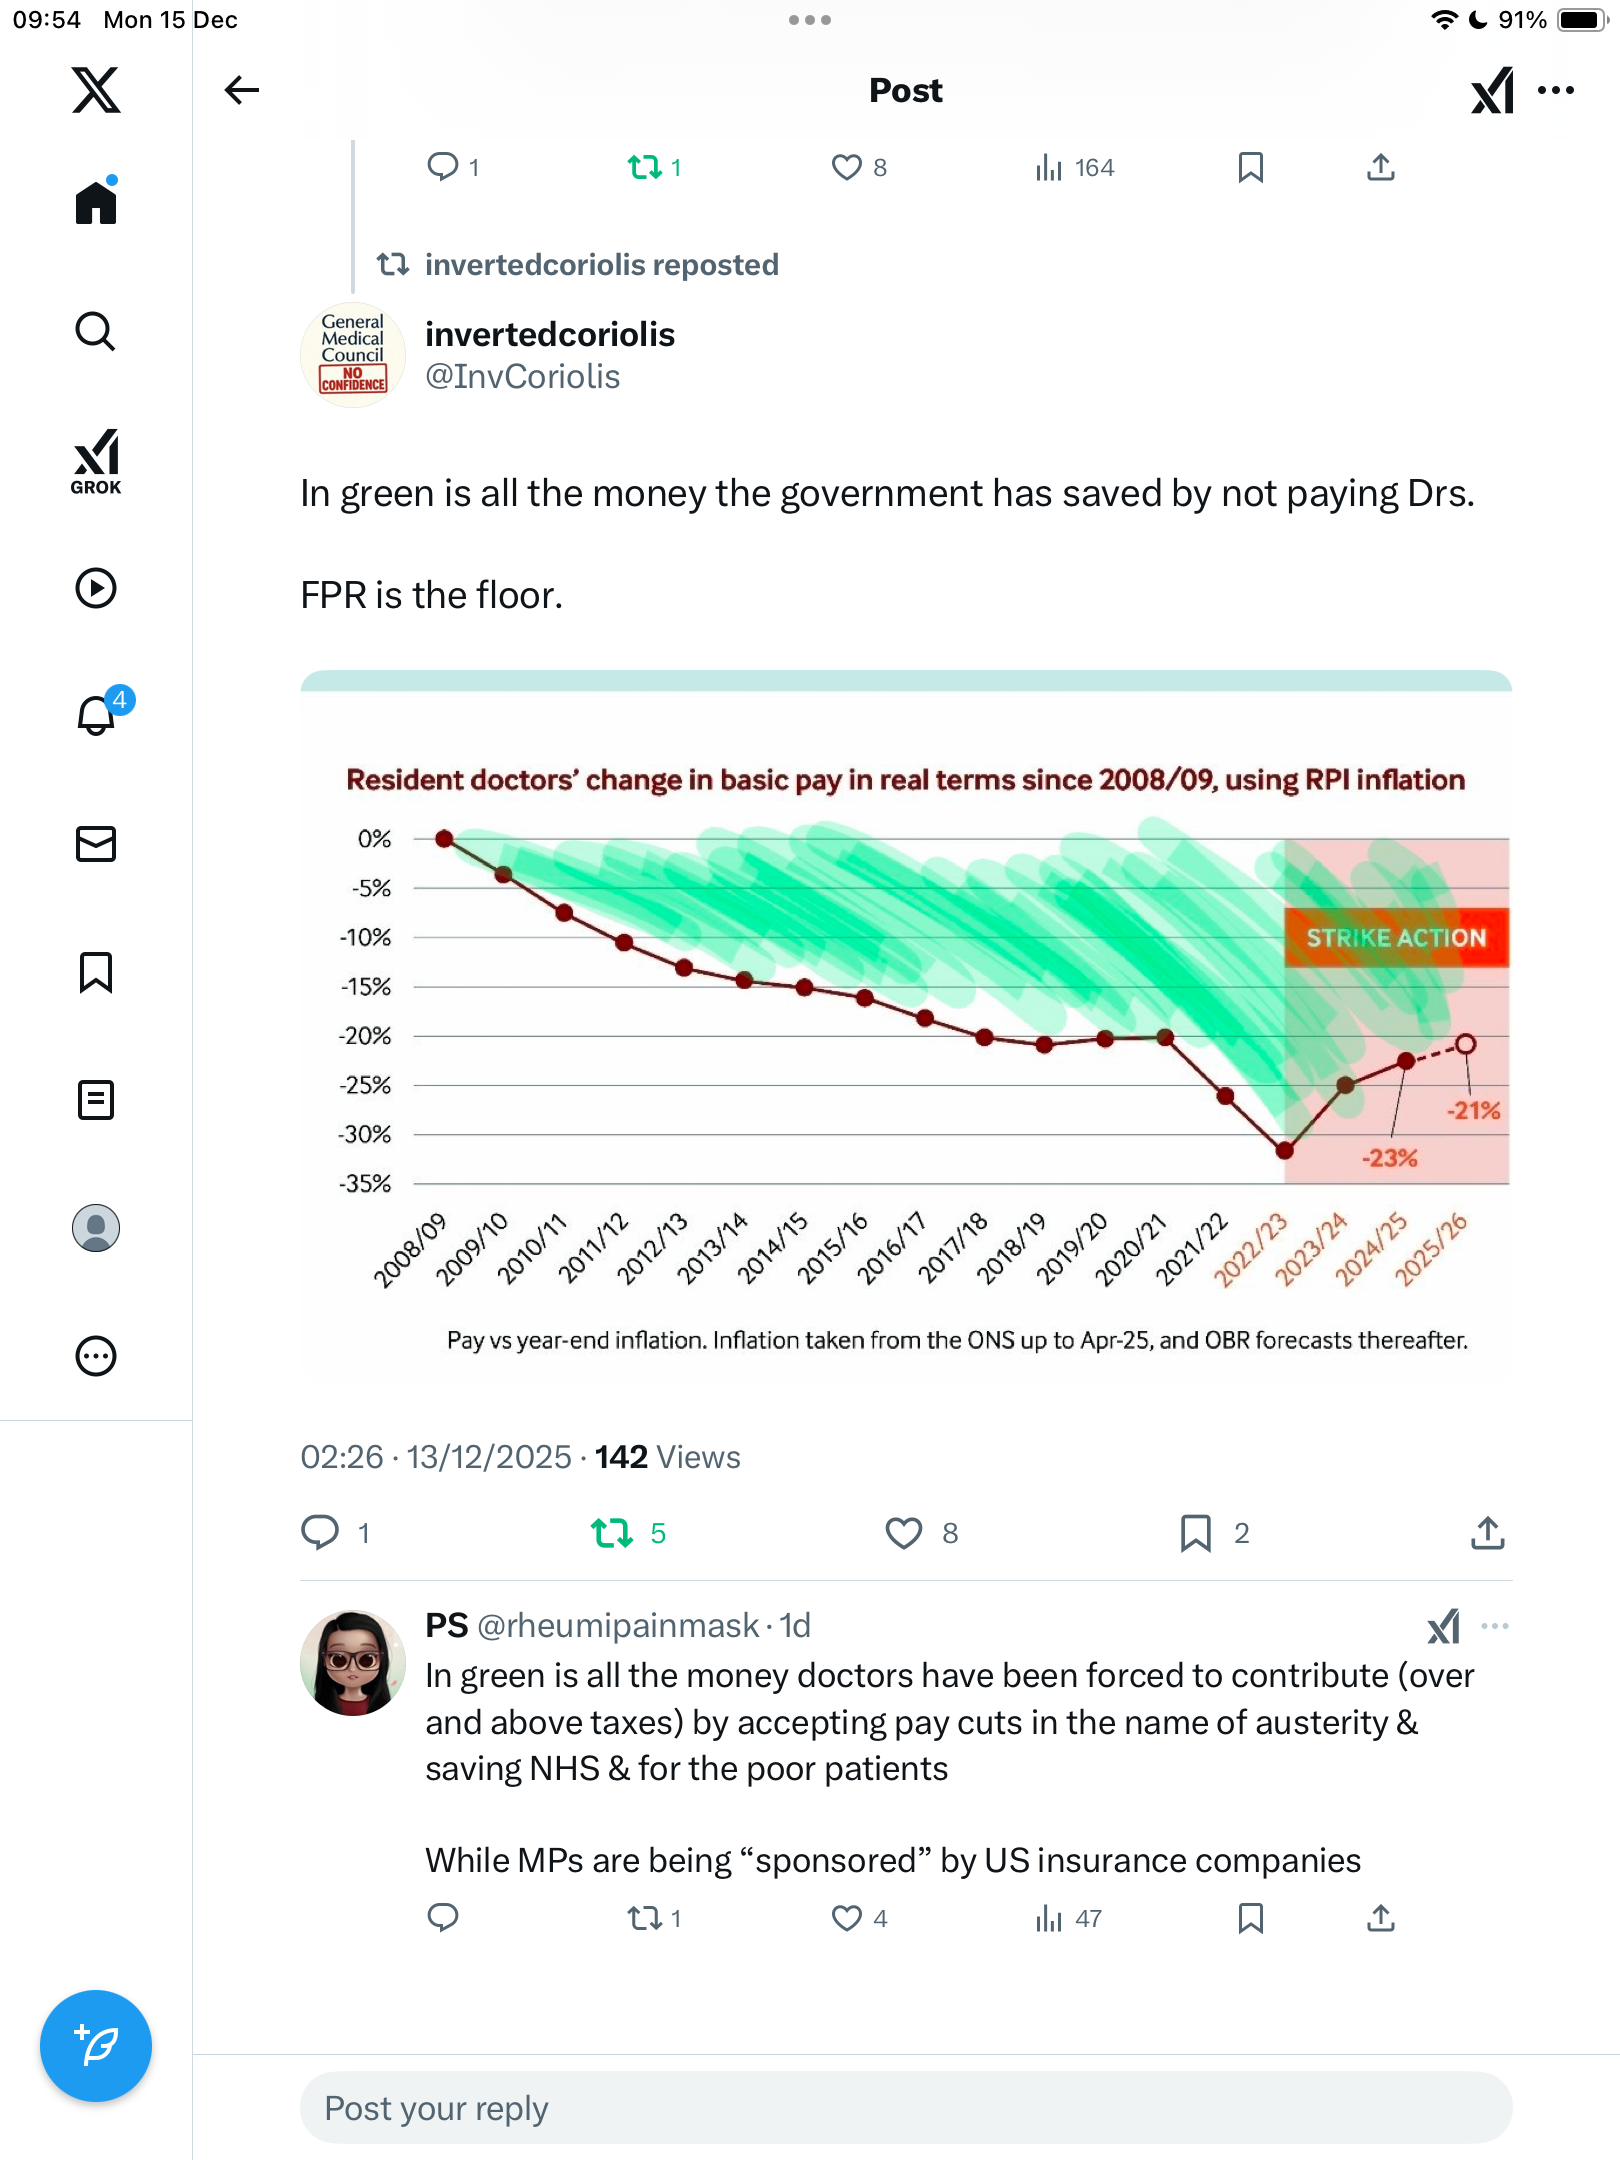Open the Home feed icon
This screenshot has height=2160, width=1620.
(96, 203)
